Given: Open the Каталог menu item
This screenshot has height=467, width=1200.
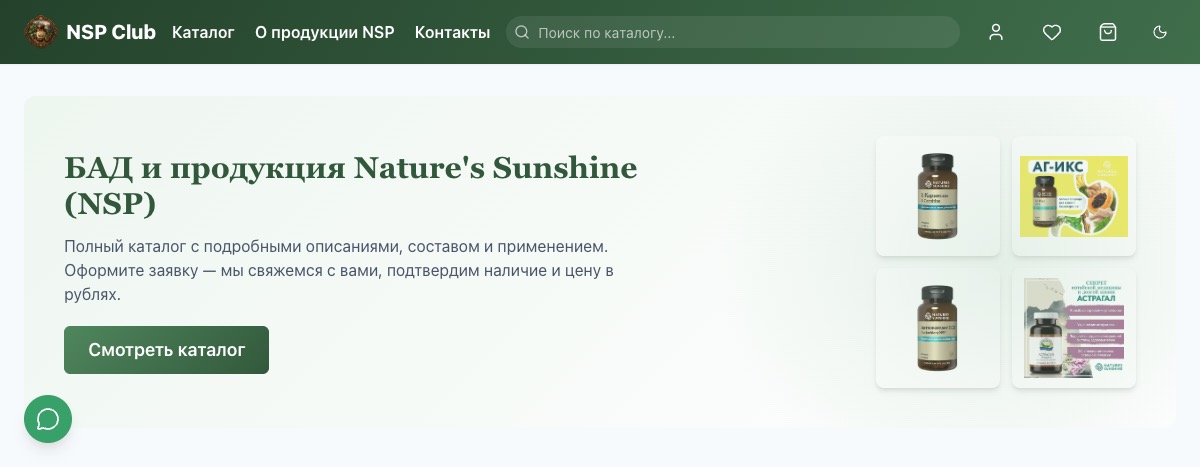Looking at the screenshot, I should click(x=203, y=32).
